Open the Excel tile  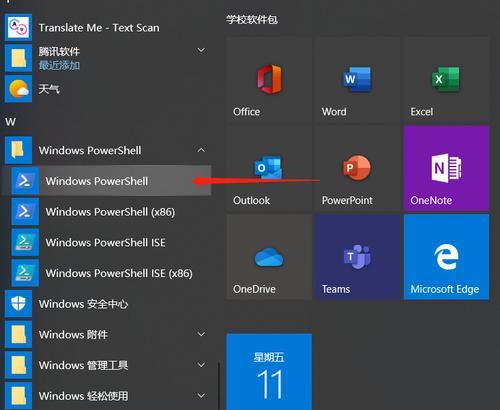point(446,80)
